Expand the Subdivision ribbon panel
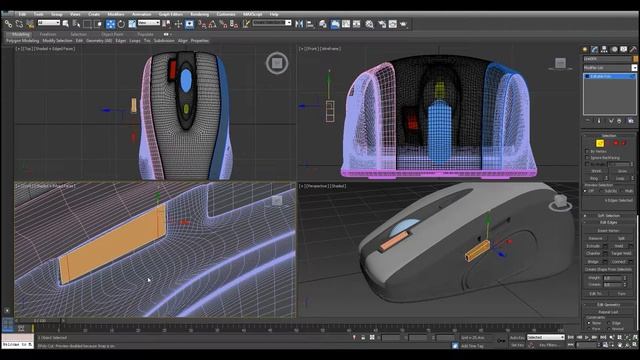Screen dimensions: 640x360 point(164,41)
